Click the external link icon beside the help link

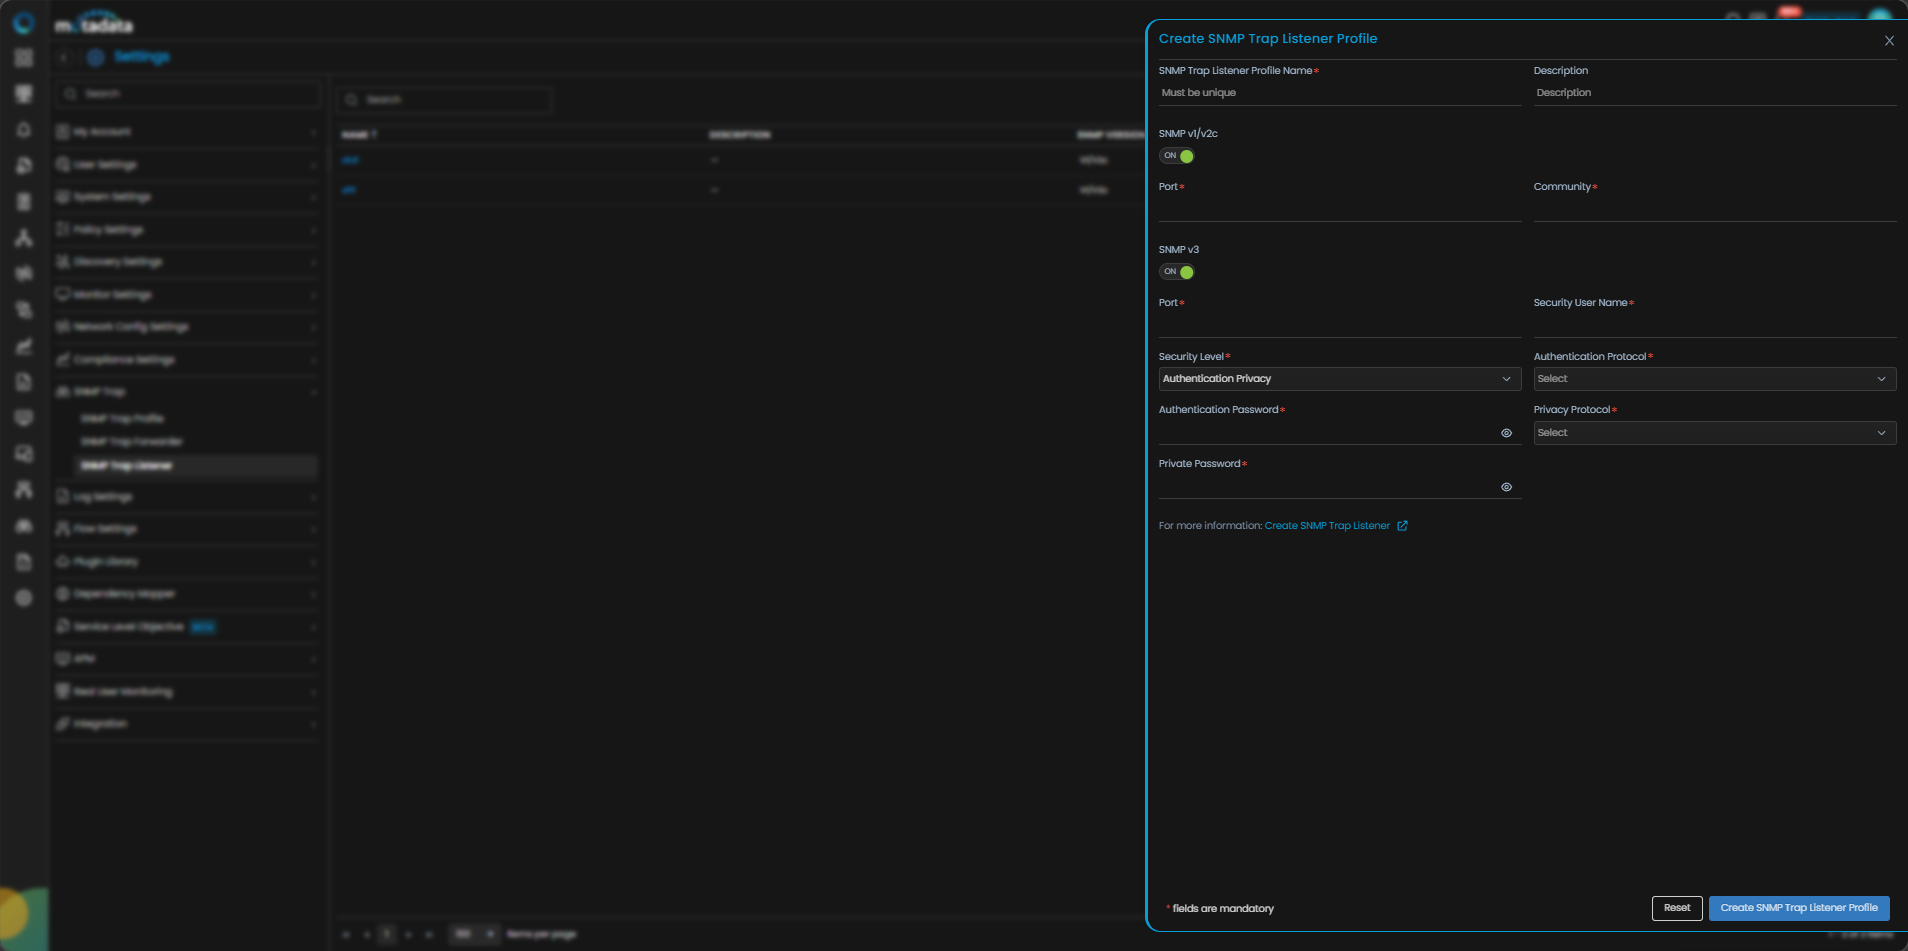tap(1402, 526)
